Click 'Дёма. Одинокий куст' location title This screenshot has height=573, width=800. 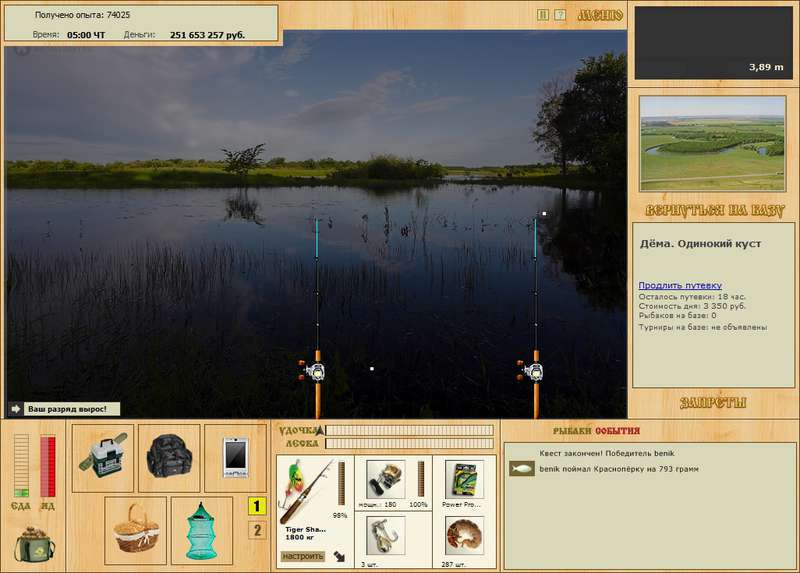pyautogui.click(x=701, y=243)
